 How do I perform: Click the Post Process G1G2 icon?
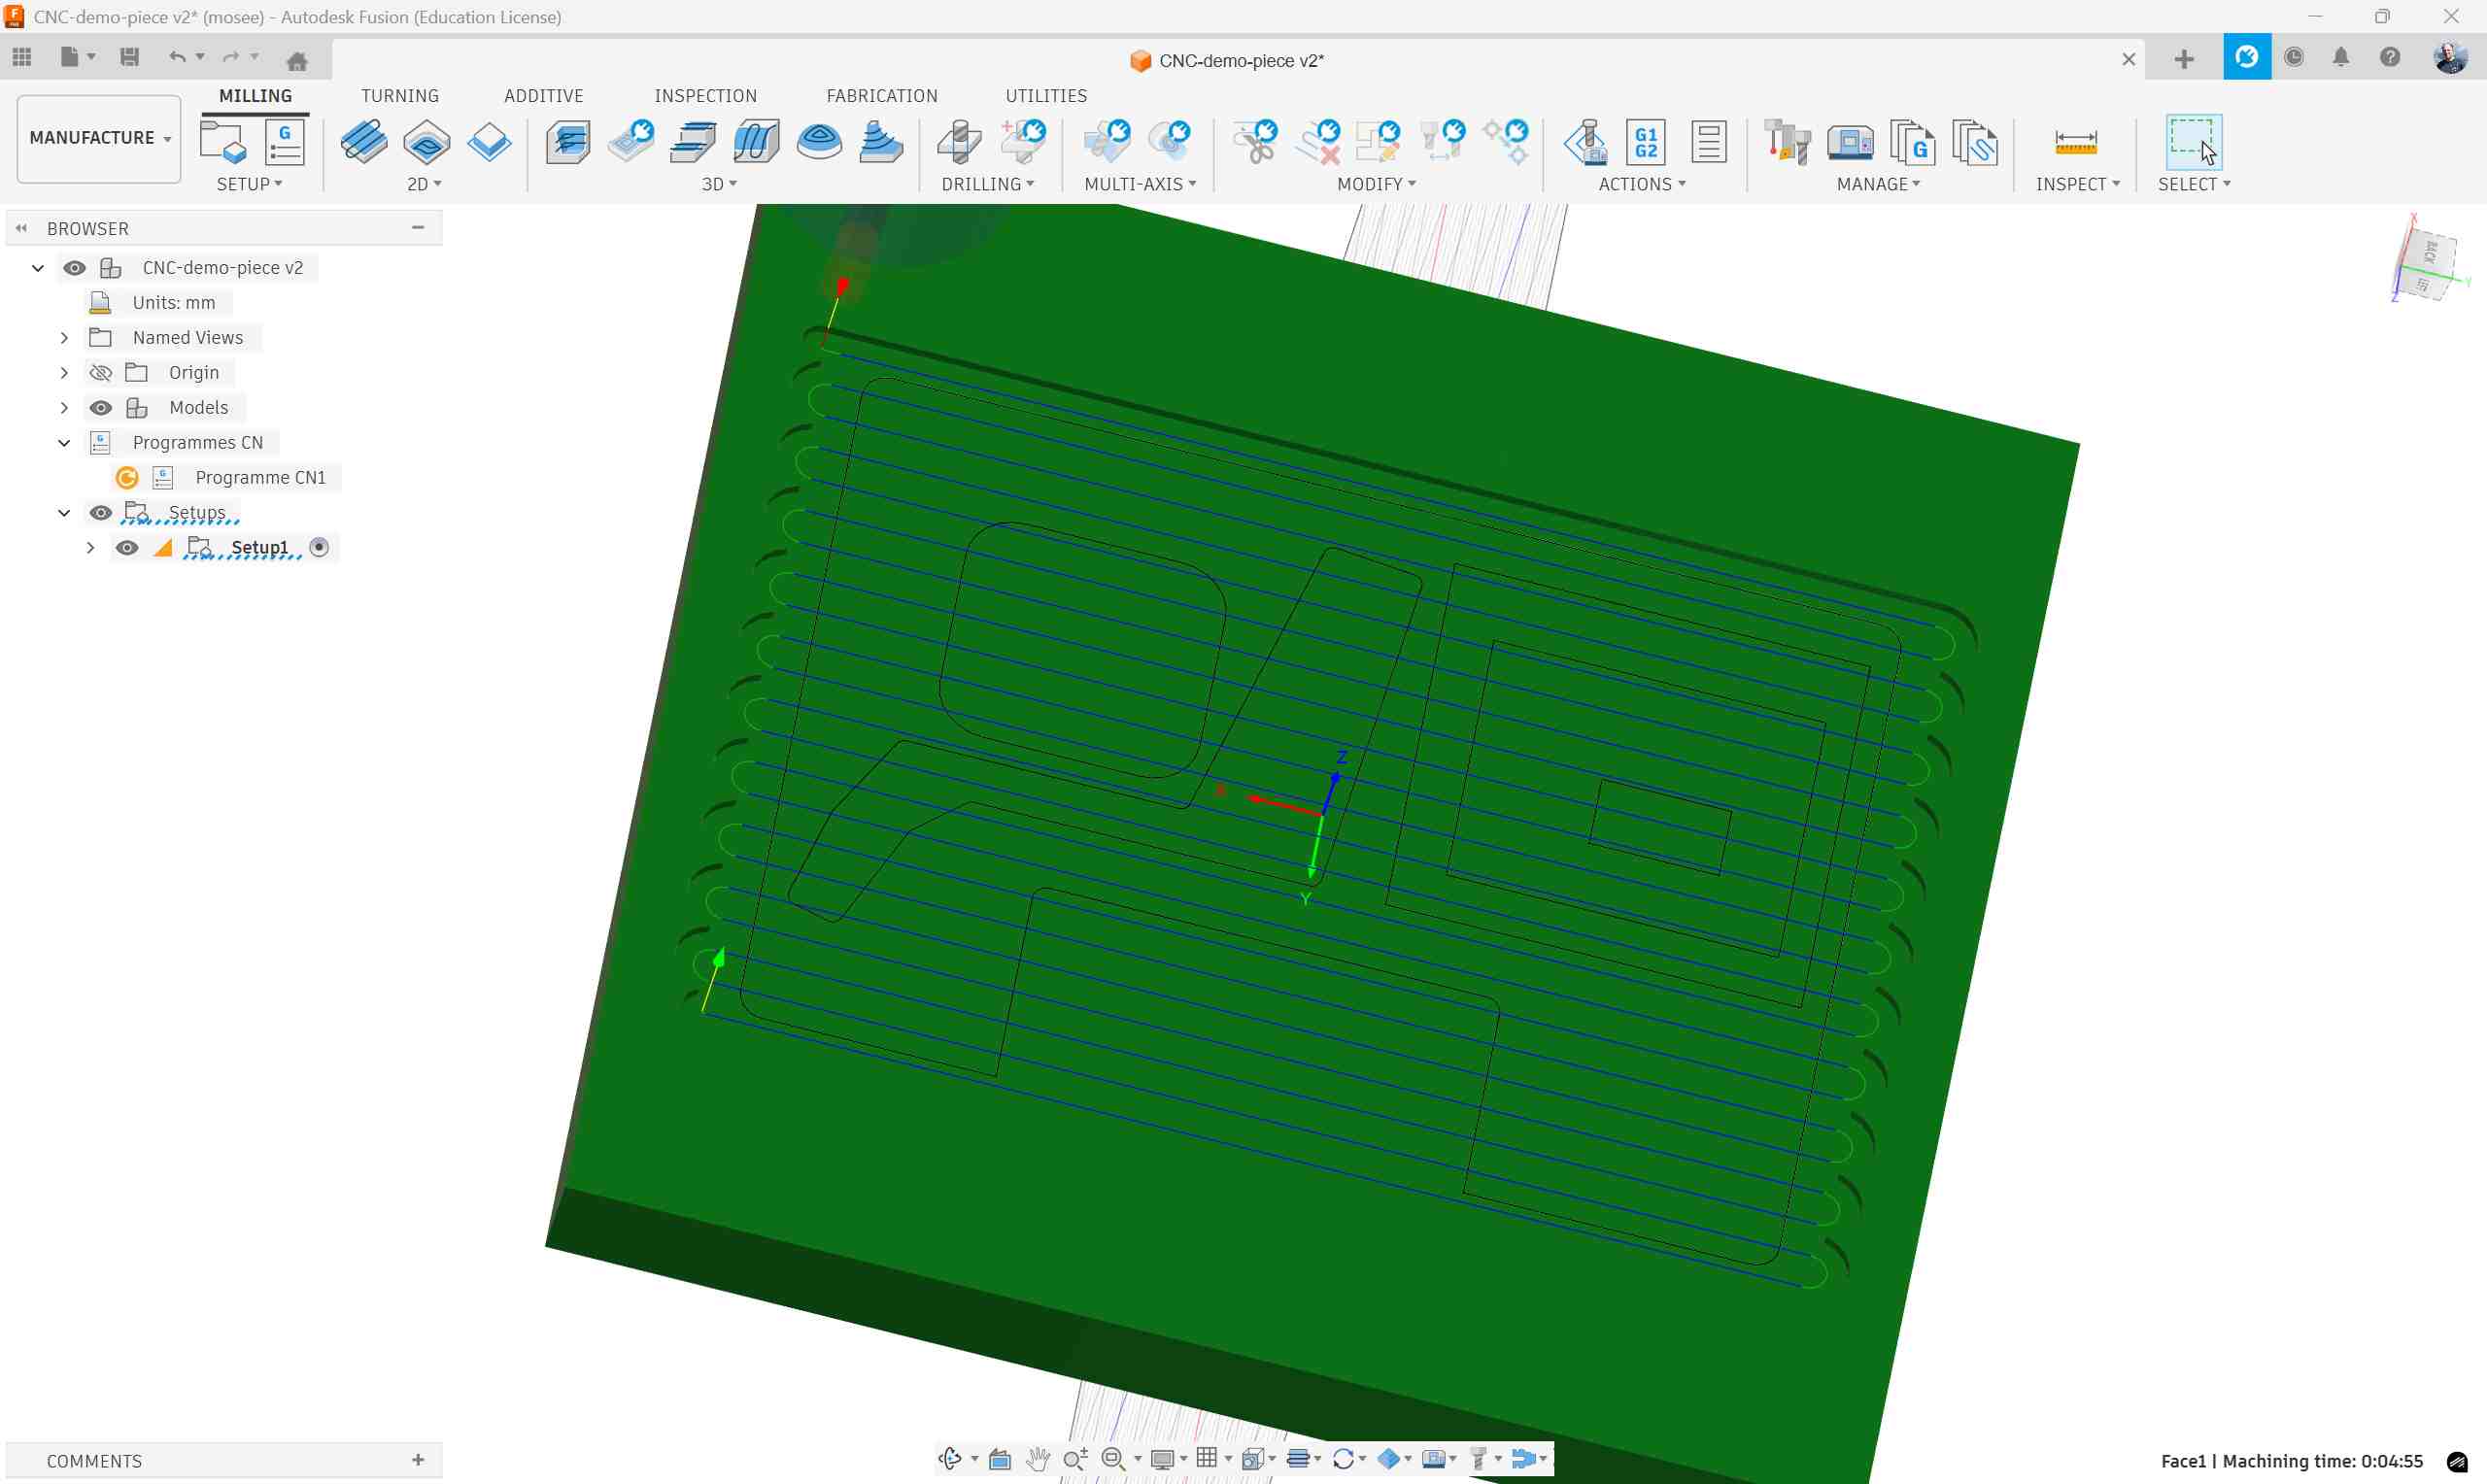[1646, 142]
